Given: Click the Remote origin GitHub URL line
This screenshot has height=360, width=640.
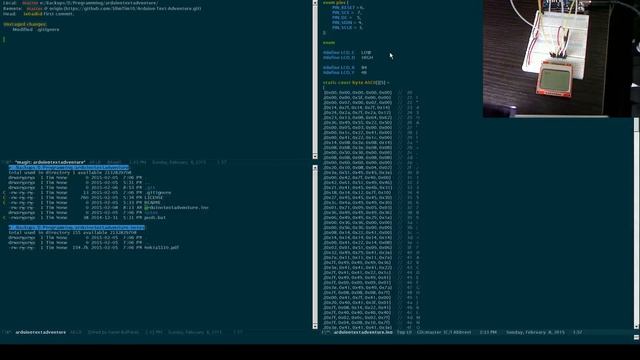Looking at the screenshot, I should click(102, 8).
